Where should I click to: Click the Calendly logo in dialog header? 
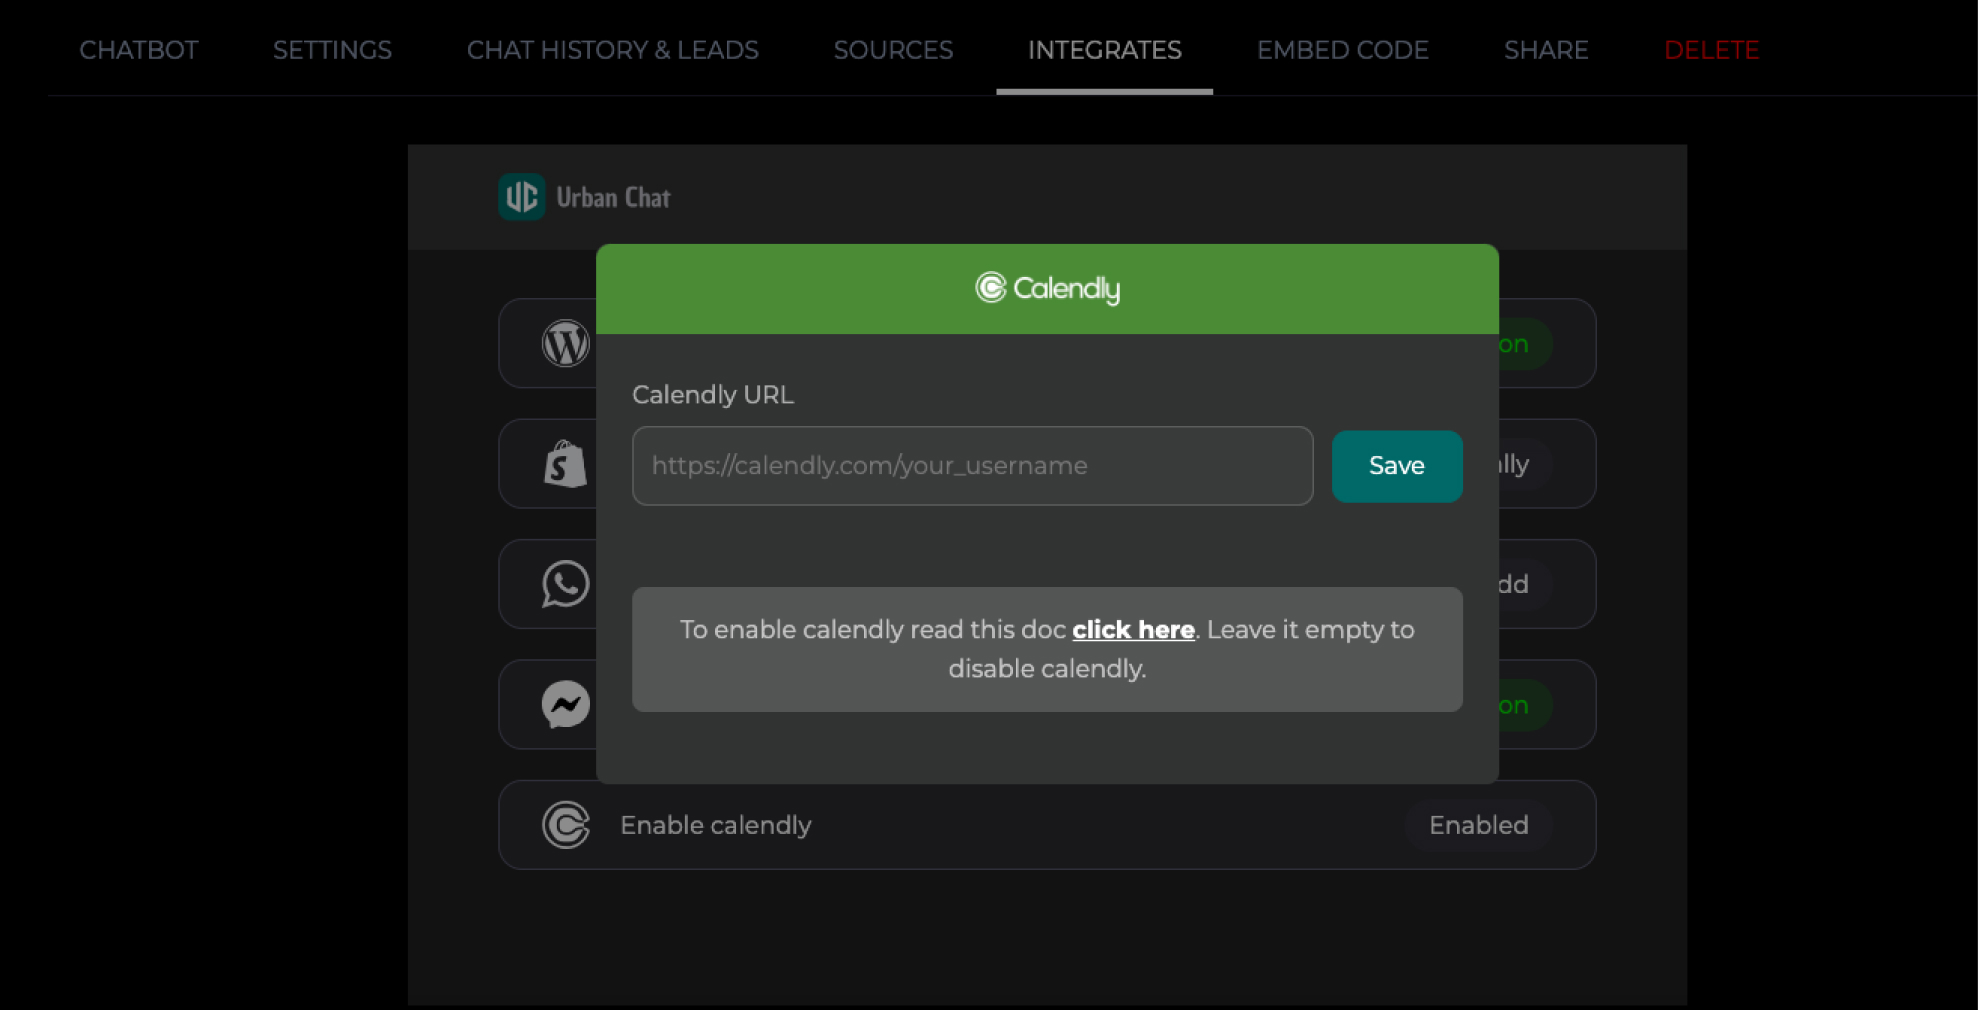tap(1047, 288)
